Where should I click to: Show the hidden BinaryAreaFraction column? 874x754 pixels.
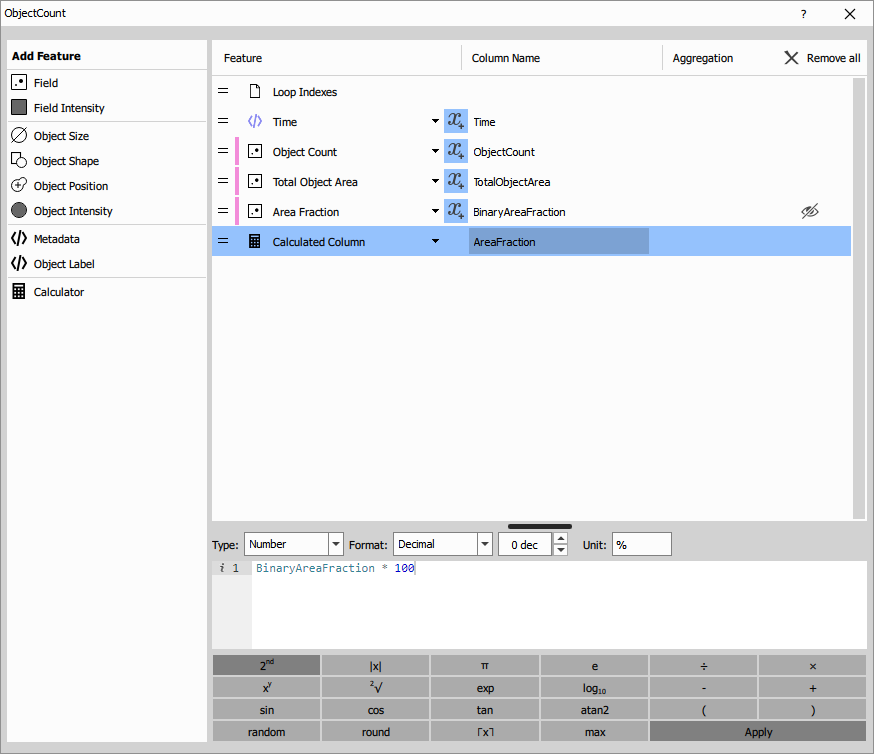[810, 211]
